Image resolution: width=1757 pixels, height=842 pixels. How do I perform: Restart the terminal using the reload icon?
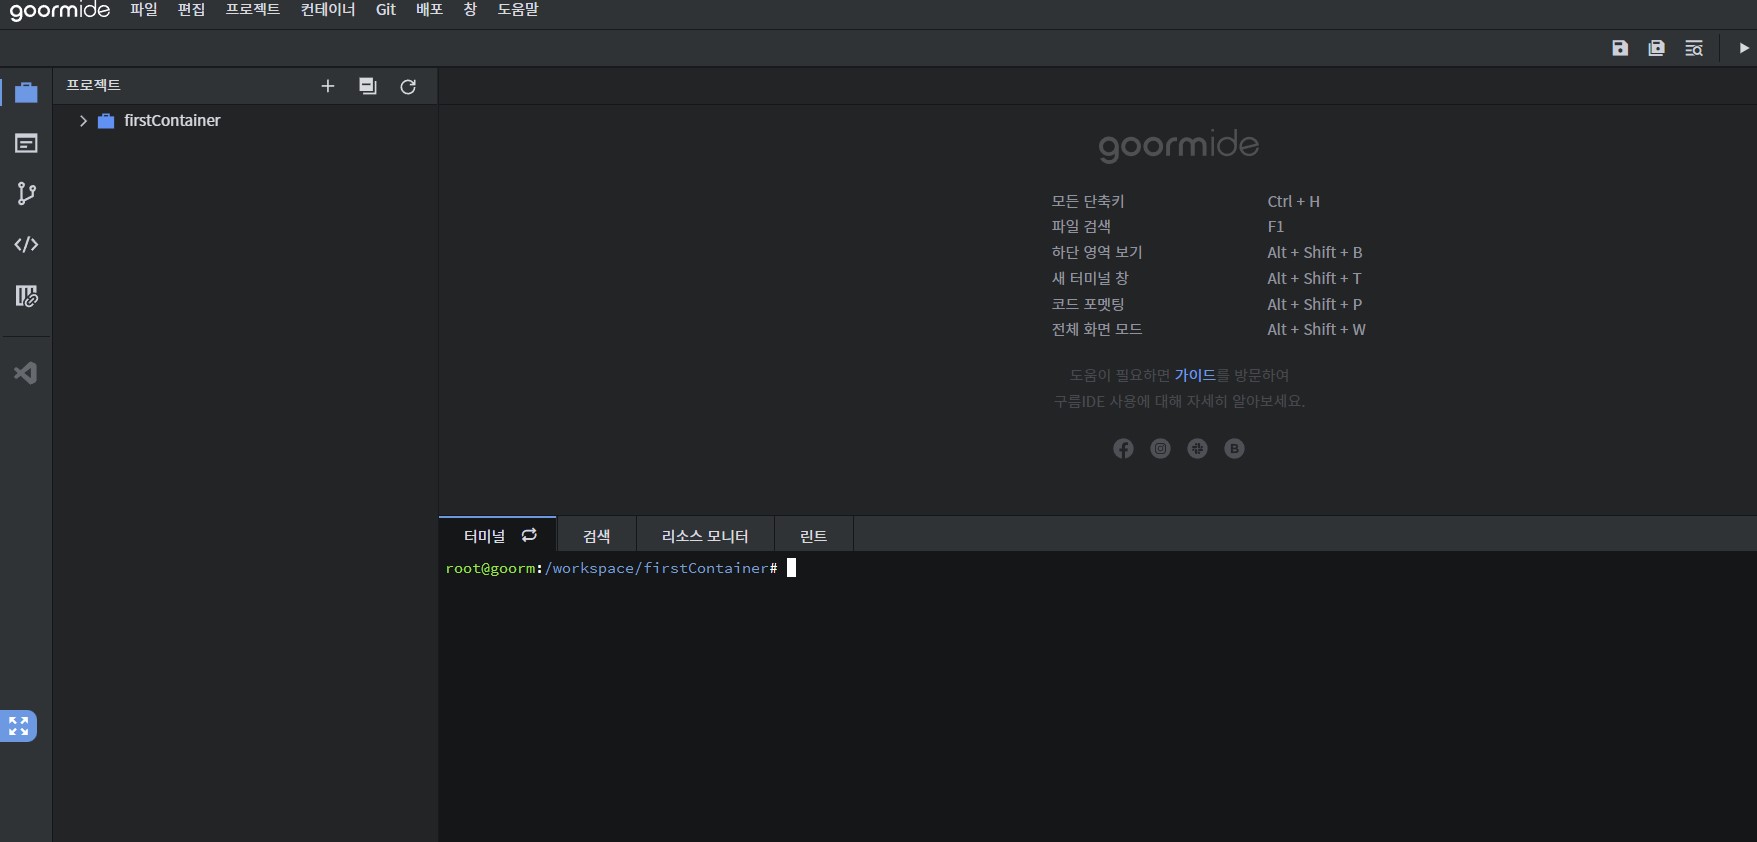pos(529,535)
